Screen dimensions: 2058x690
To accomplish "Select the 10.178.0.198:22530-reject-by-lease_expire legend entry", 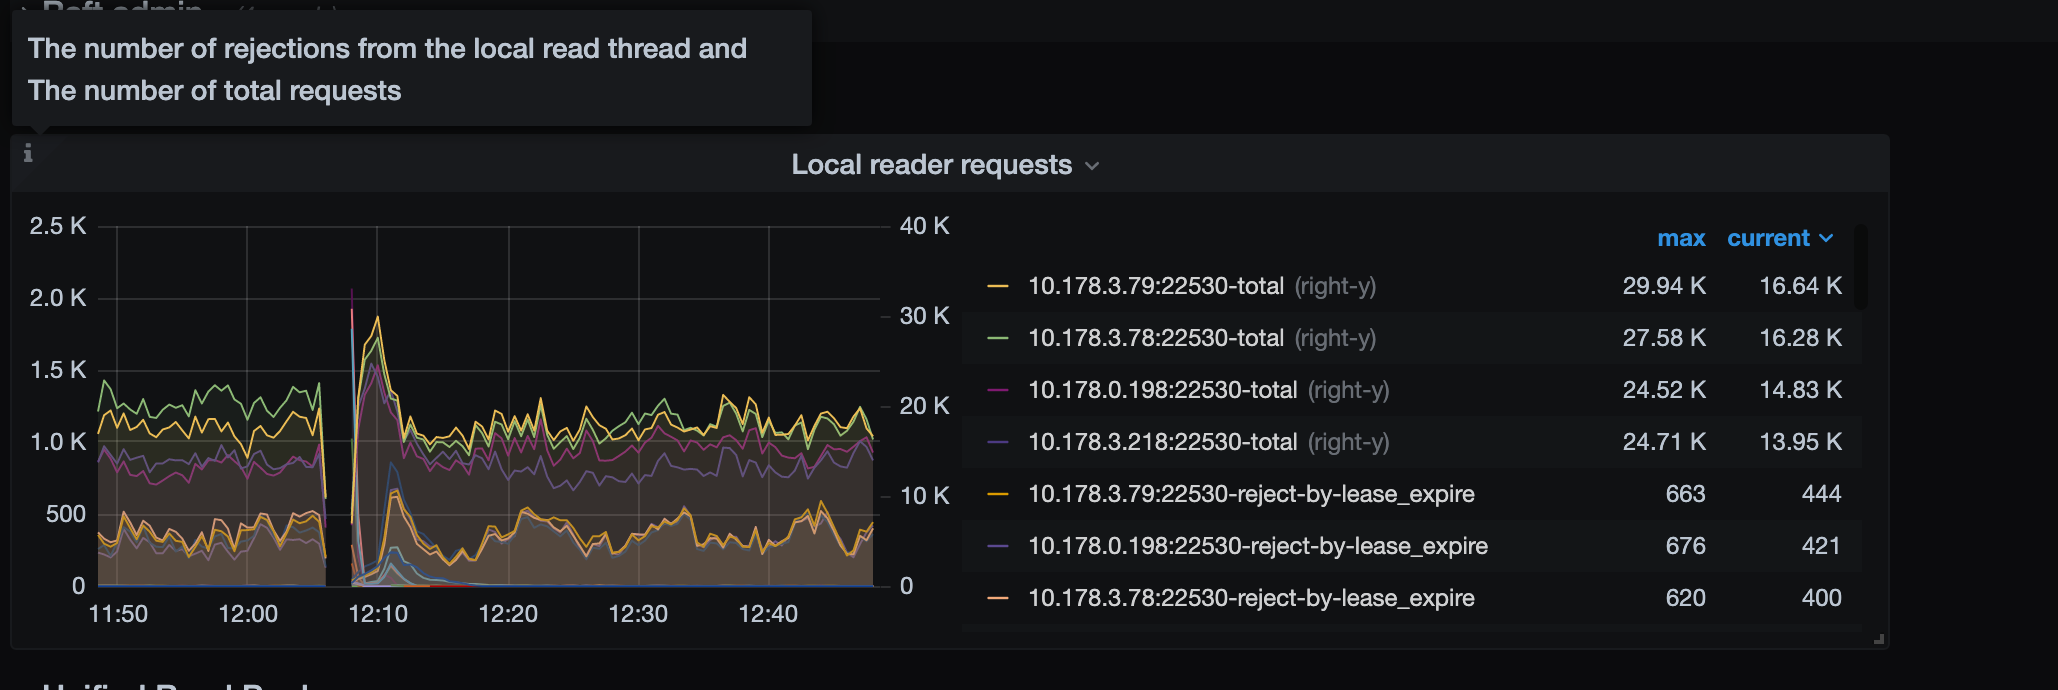I will click(x=1257, y=546).
